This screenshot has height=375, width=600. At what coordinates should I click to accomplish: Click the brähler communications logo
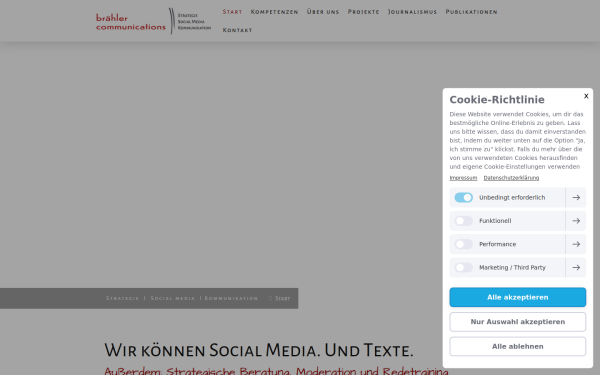pyautogui.click(x=153, y=21)
